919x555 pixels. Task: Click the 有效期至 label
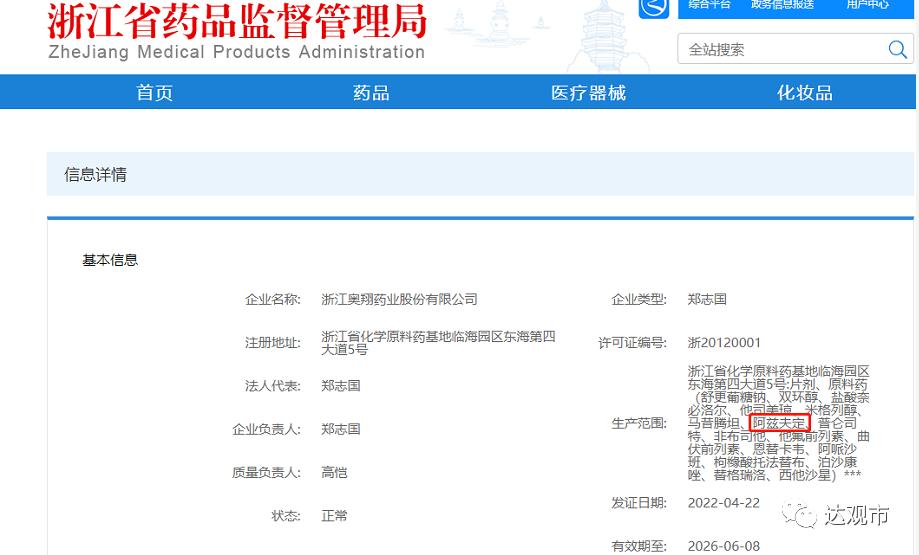[639, 546]
